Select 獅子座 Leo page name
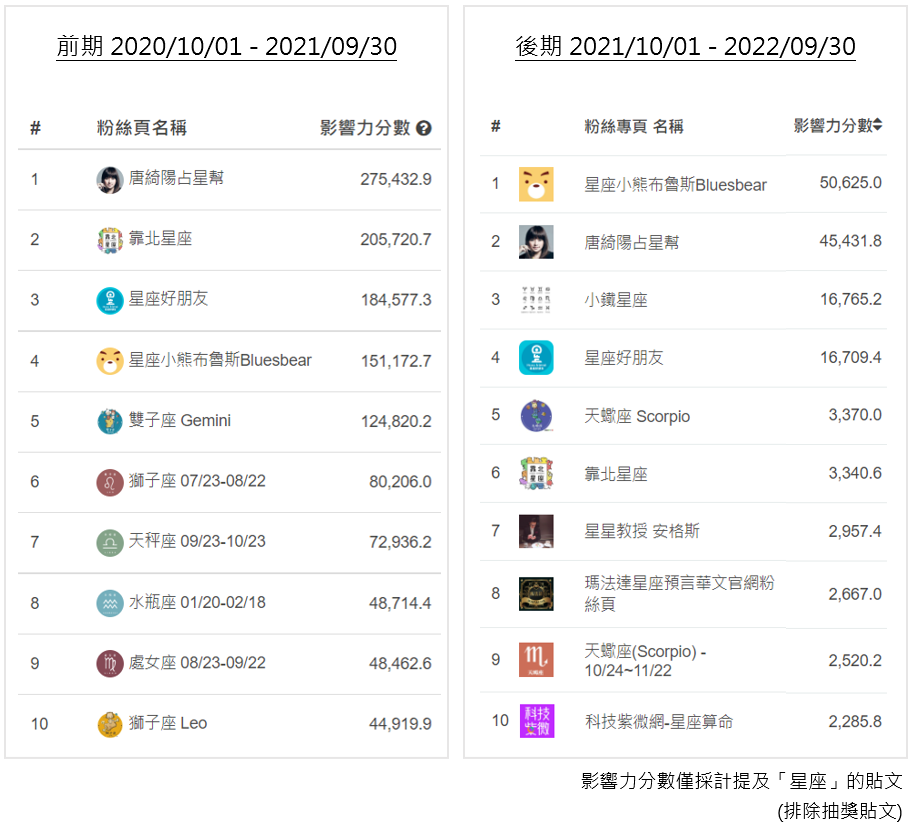The width and height of the screenshot is (911, 827). 168,723
